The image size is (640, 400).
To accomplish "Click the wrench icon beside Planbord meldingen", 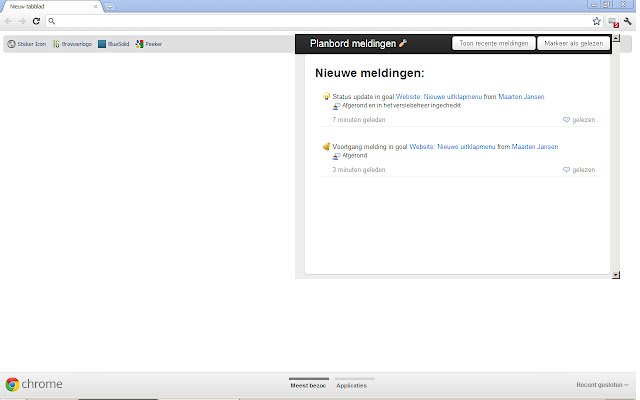I will tap(403, 43).
